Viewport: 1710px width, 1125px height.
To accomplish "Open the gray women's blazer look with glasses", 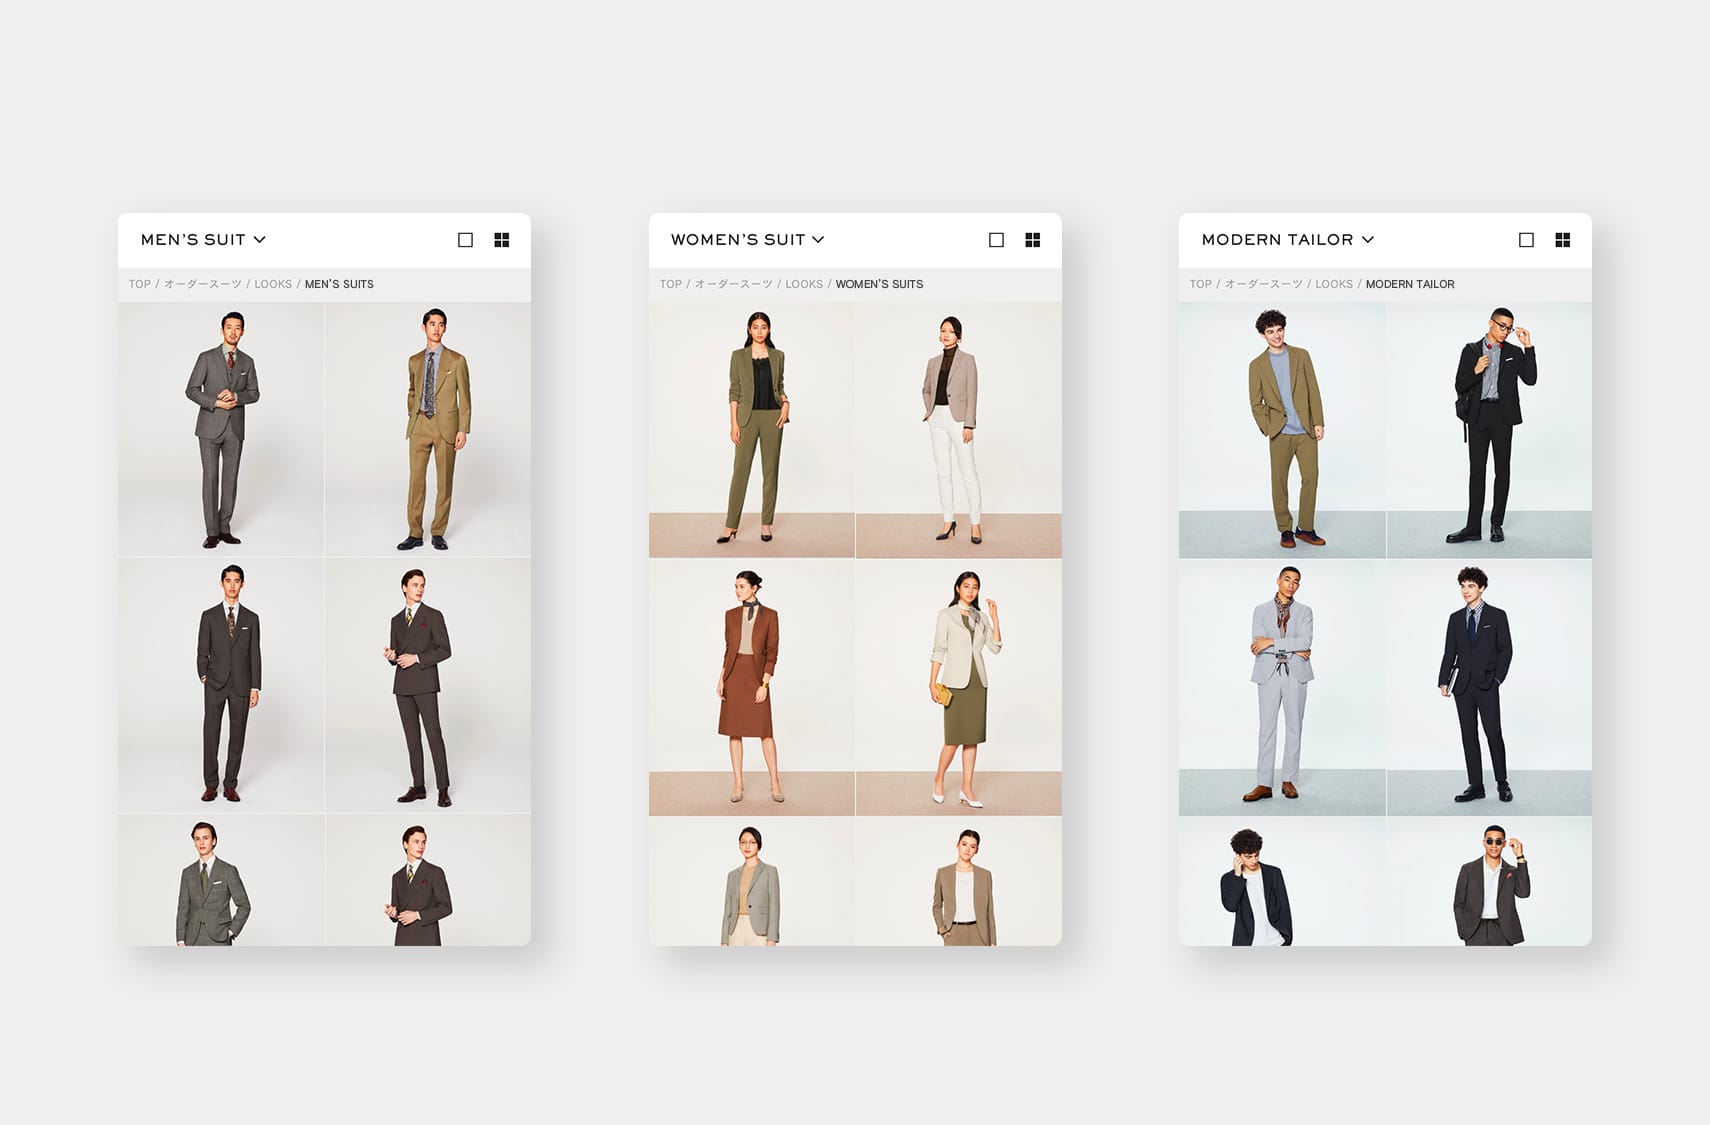I will [x=752, y=882].
